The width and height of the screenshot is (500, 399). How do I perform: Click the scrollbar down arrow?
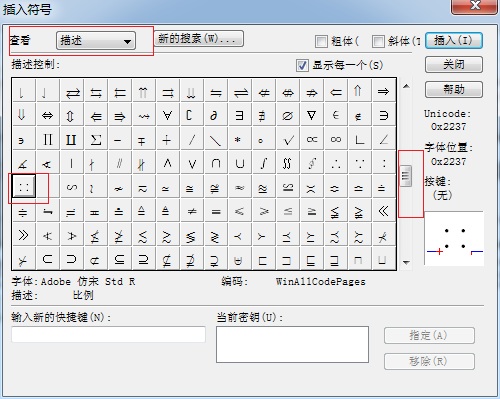click(406, 263)
